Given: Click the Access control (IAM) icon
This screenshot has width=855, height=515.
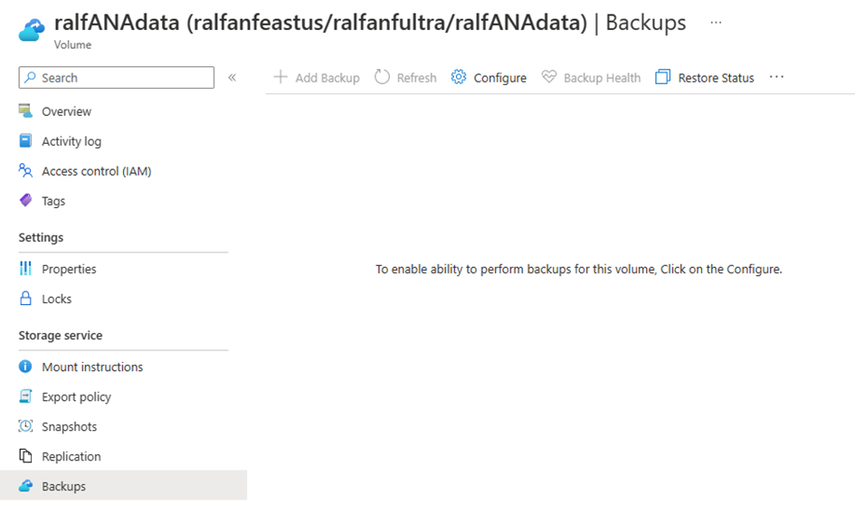Looking at the screenshot, I should (26, 171).
